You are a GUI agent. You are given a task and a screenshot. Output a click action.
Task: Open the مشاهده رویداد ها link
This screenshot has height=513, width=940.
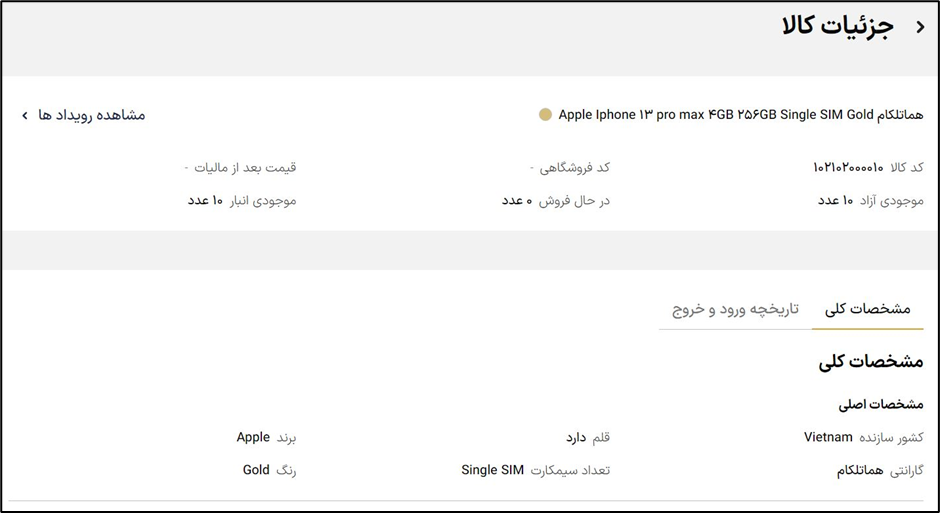tap(92, 115)
